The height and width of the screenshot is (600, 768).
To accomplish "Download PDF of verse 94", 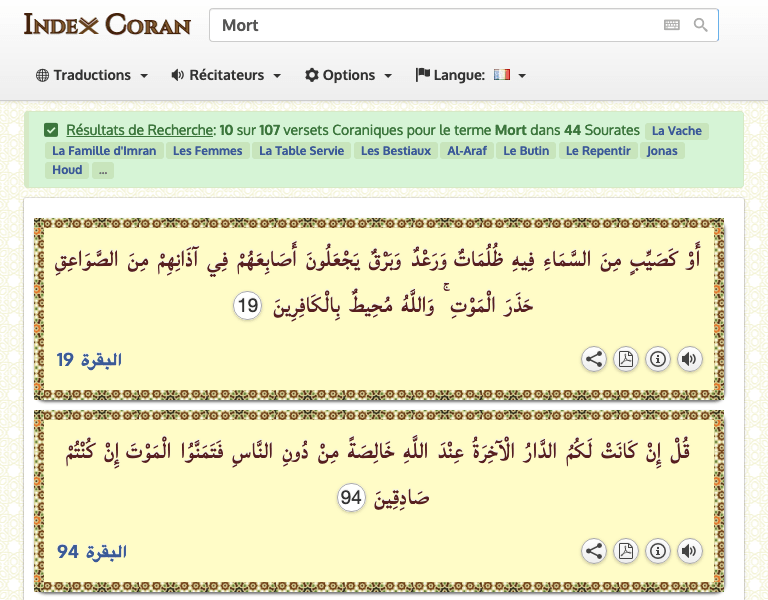I will tap(626, 551).
